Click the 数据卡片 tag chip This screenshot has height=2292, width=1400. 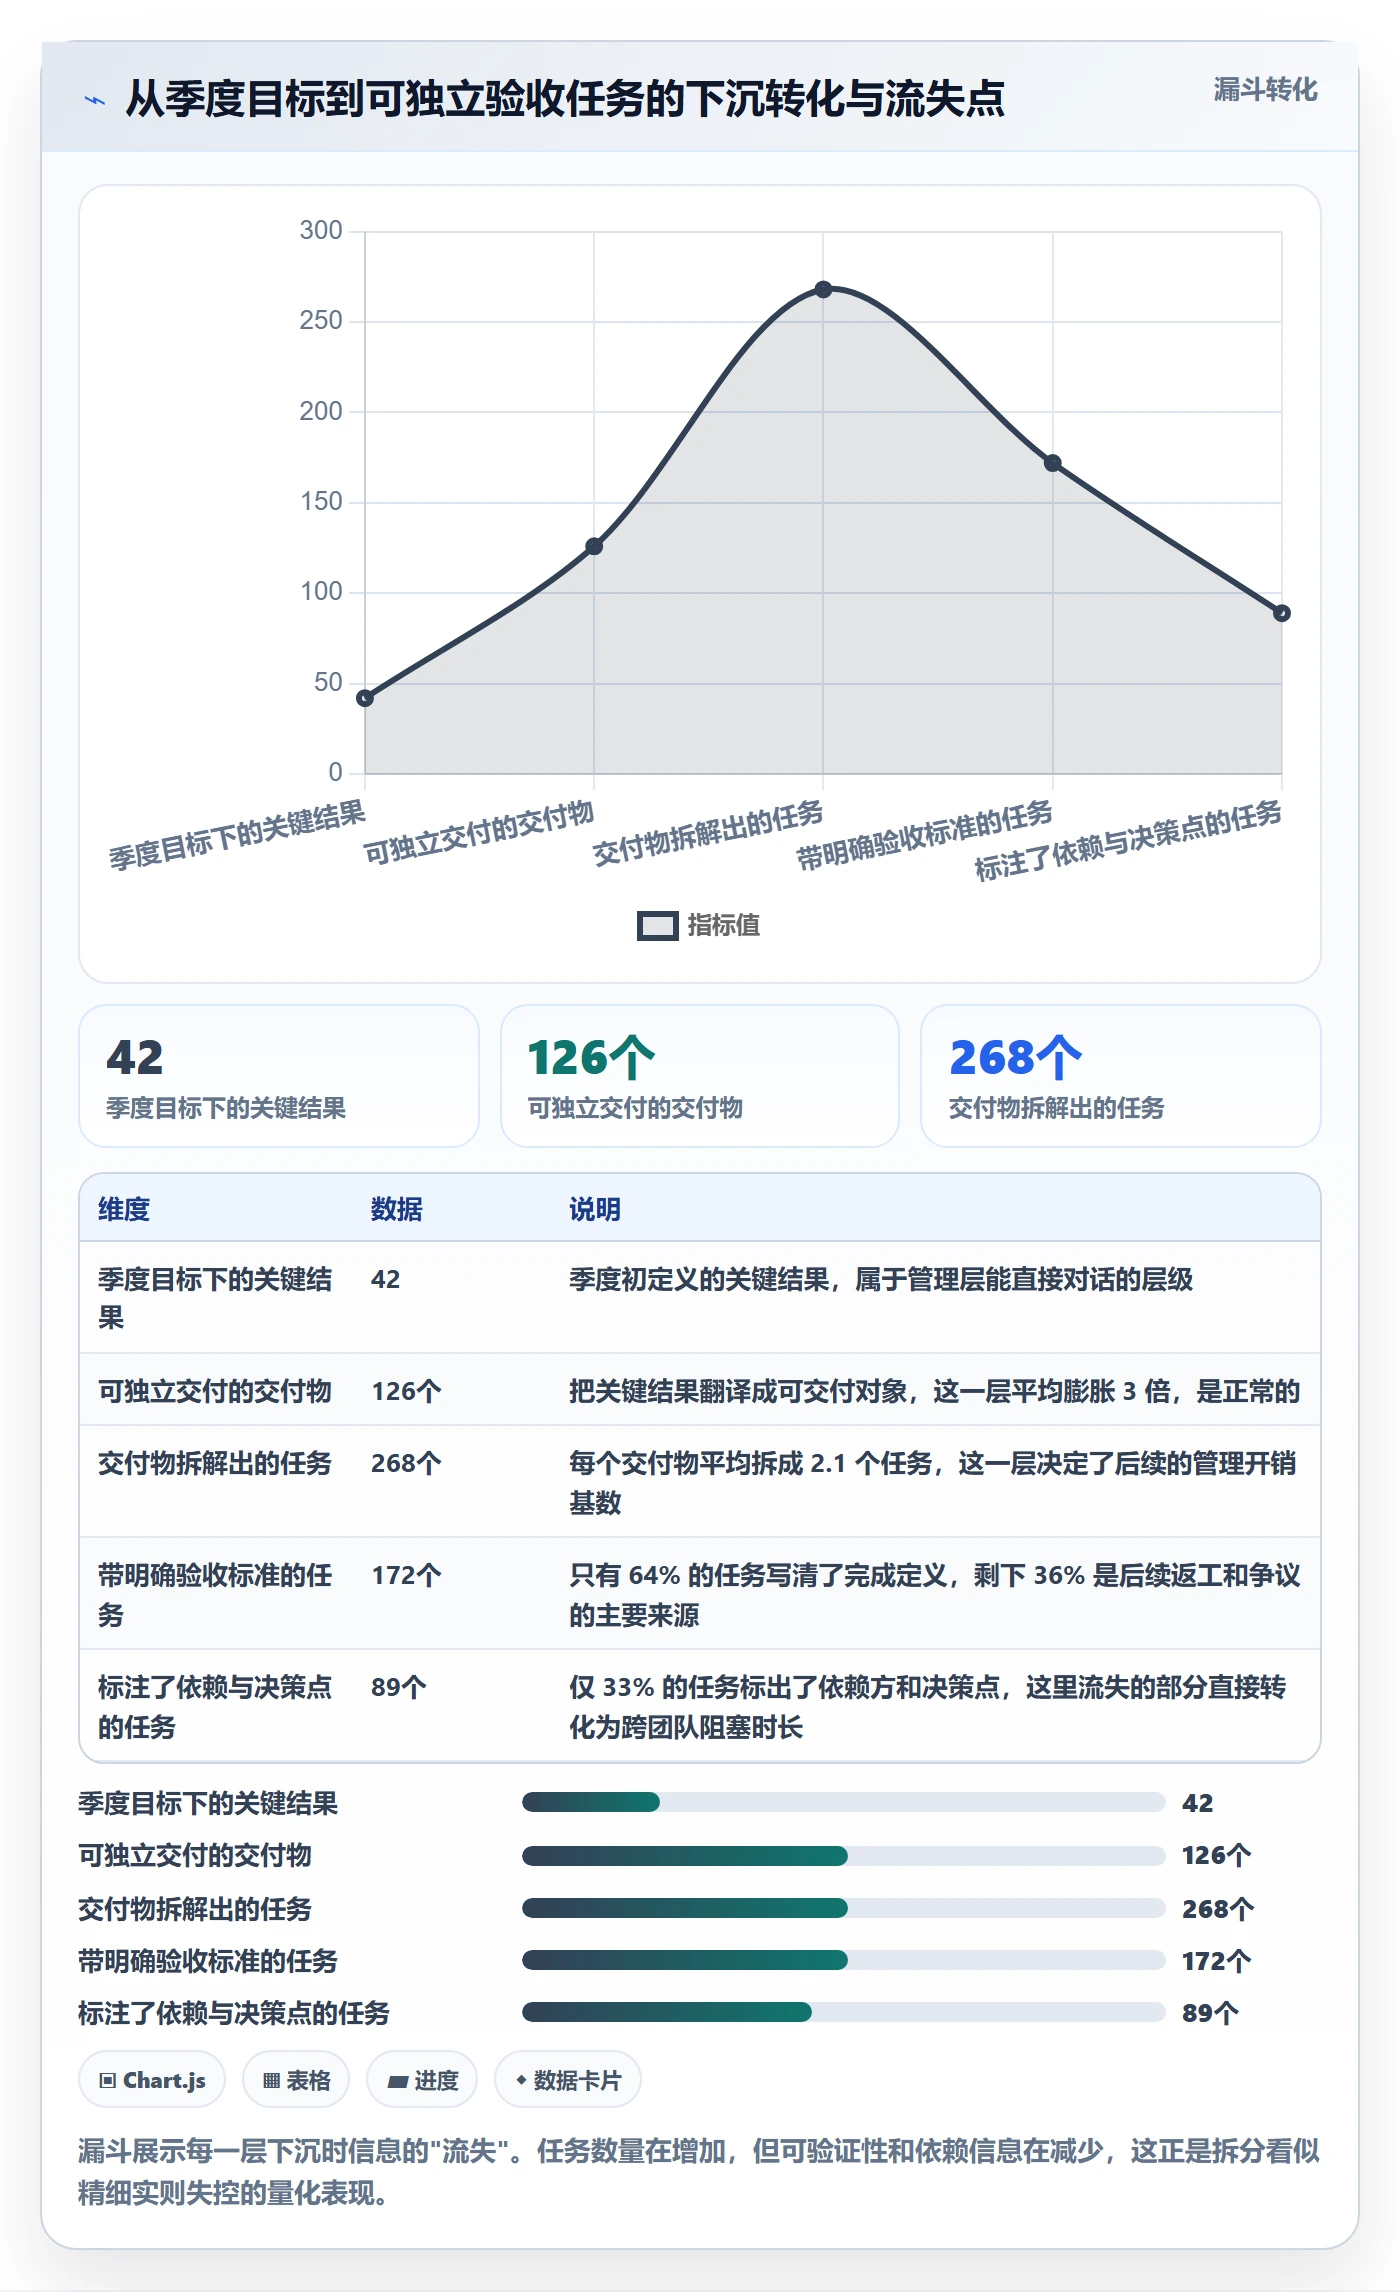coord(568,2080)
